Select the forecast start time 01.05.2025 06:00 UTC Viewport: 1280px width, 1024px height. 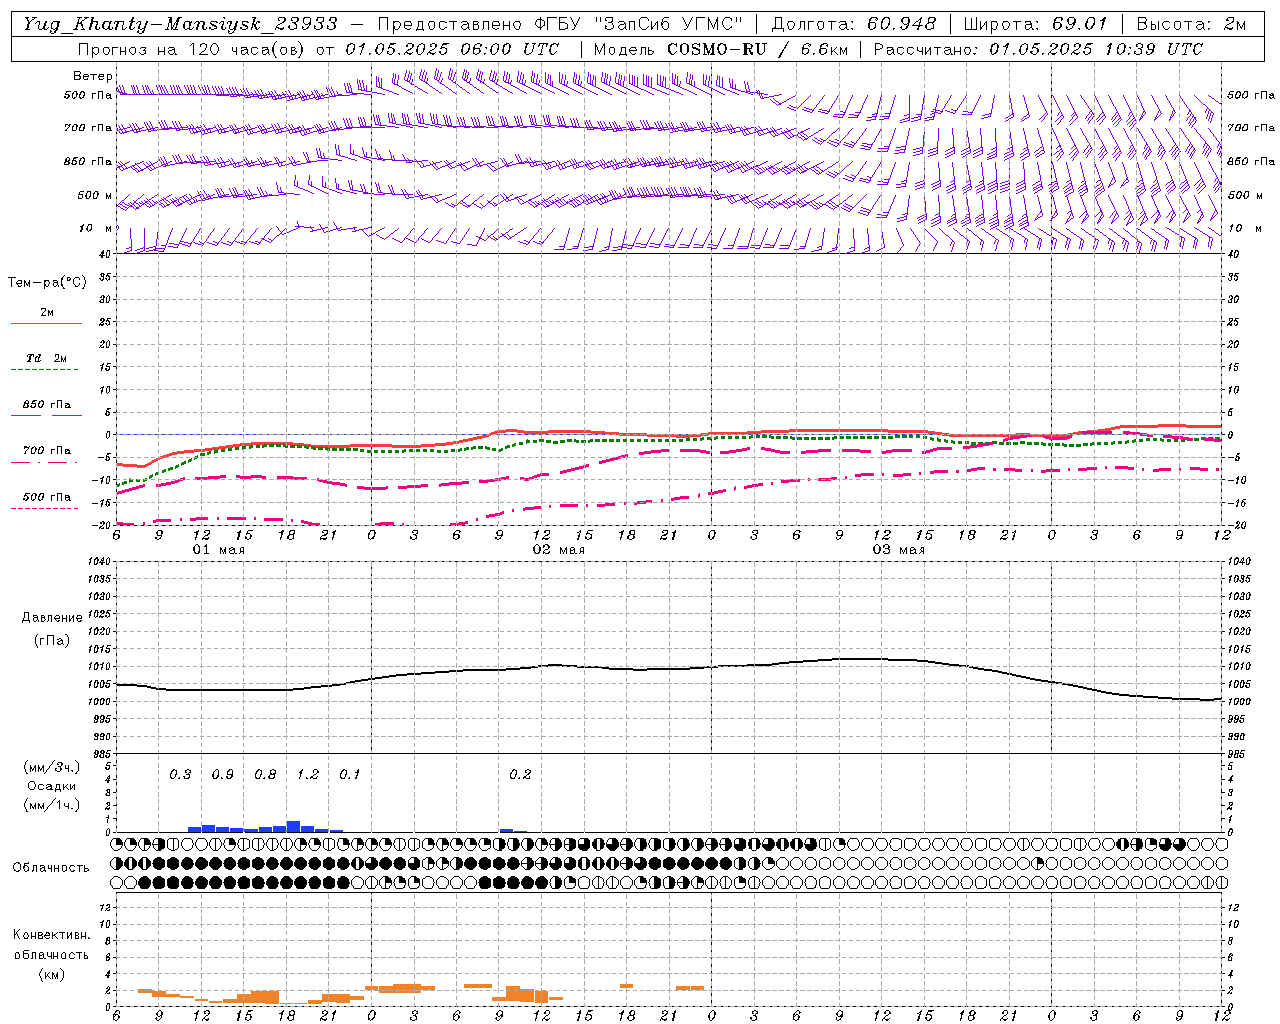point(452,49)
